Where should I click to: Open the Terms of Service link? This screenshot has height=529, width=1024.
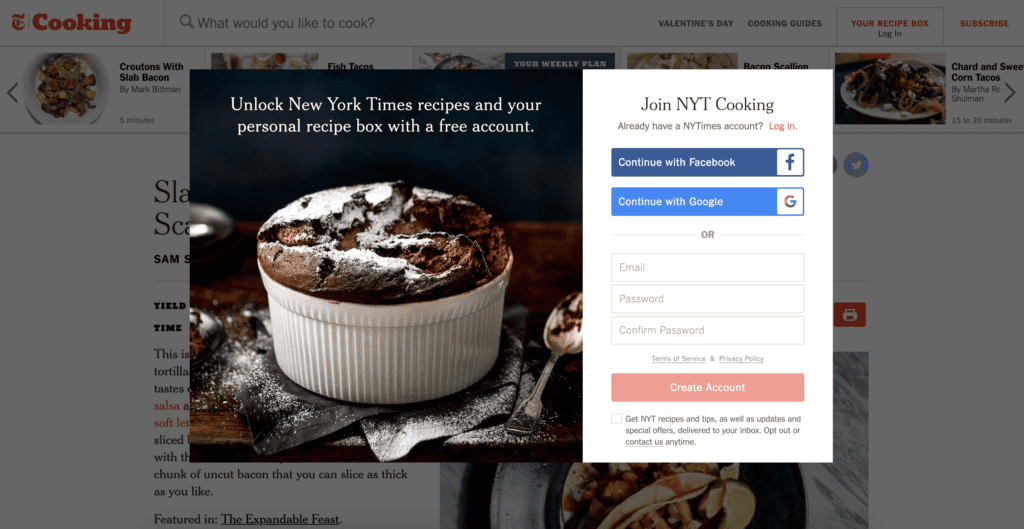pyautogui.click(x=678, y=359)
